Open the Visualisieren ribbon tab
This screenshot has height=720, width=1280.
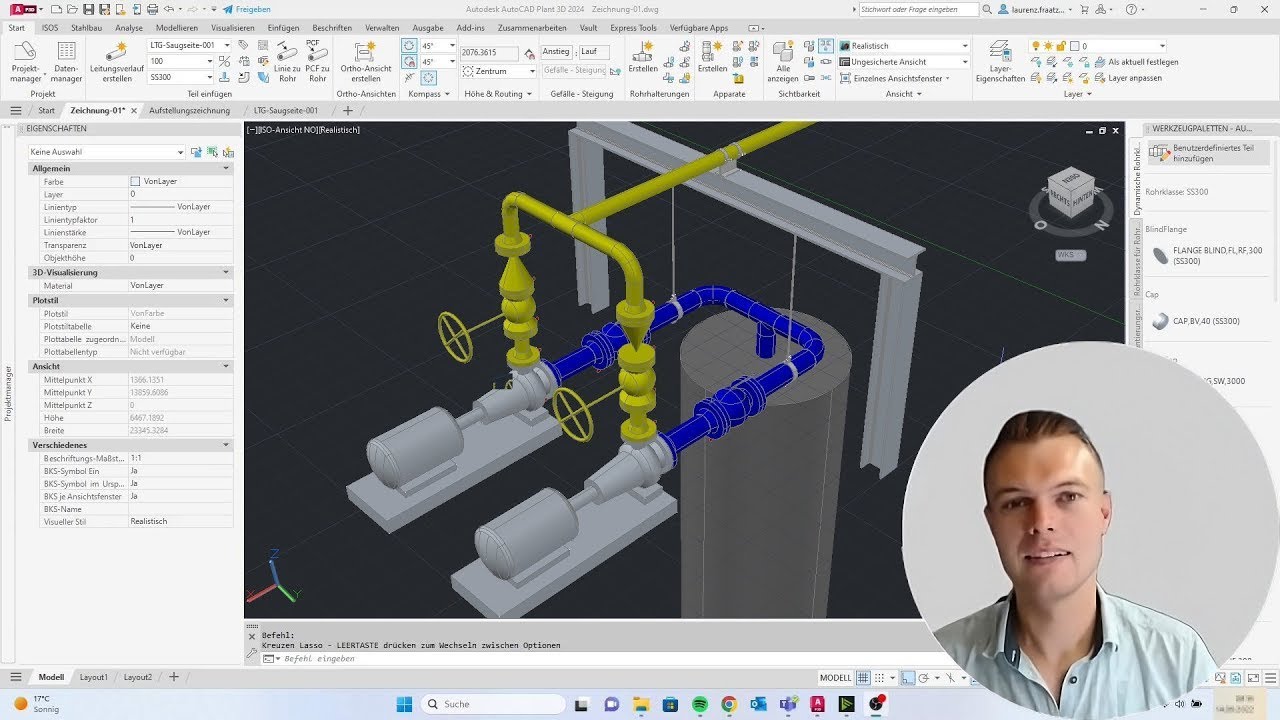233,28
